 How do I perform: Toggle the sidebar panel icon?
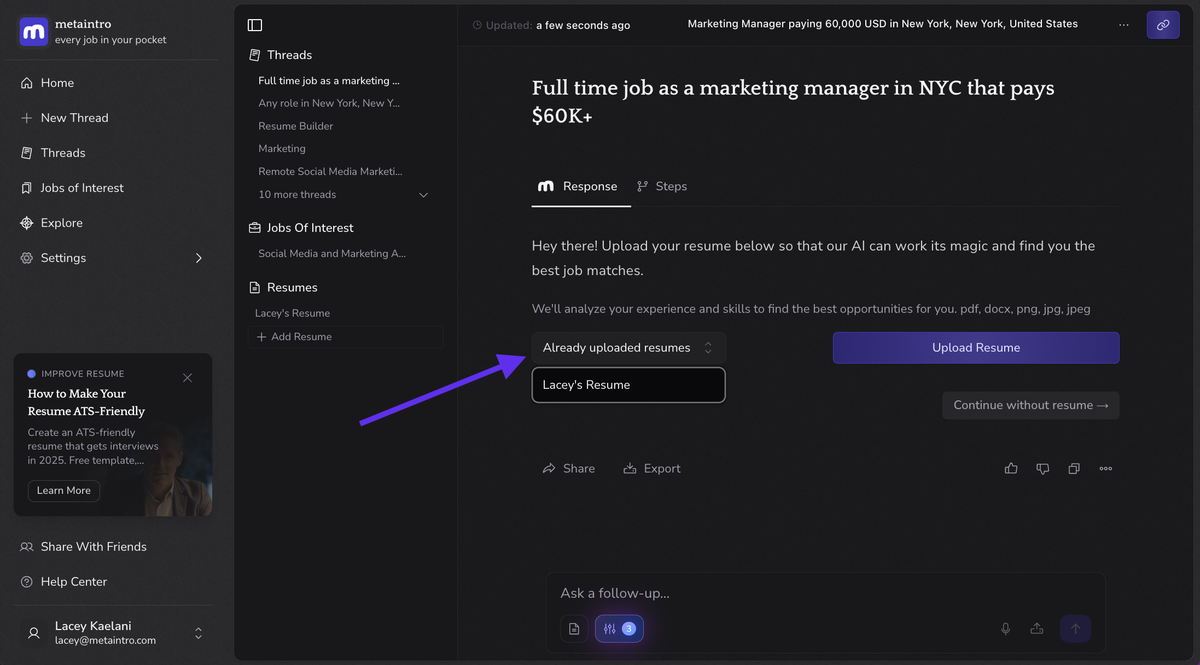[x=255, y=25]
